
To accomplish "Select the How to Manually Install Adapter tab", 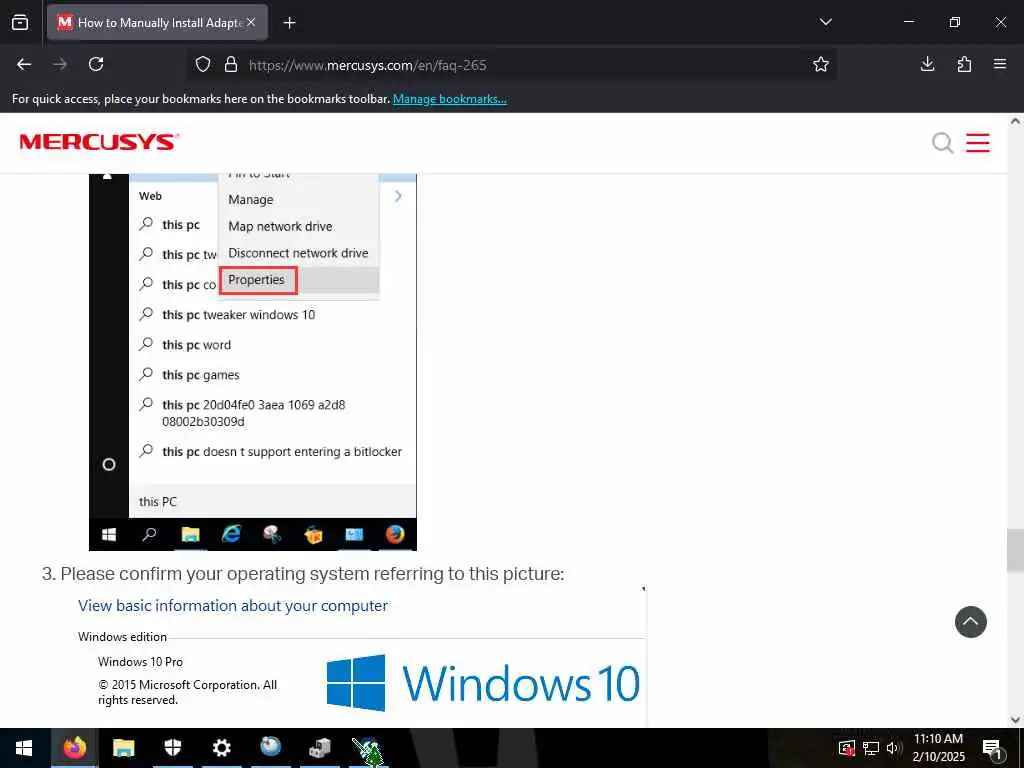I will (157, 23).
